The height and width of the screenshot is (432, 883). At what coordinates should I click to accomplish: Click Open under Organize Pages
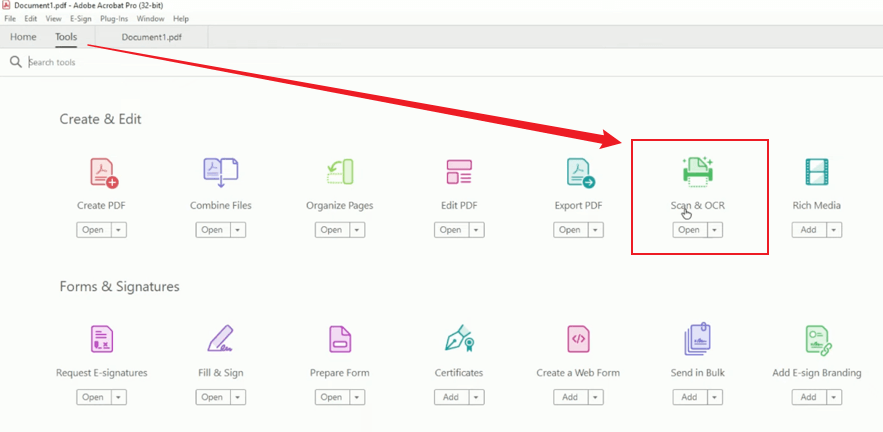pyautogui.click(x=332, y=230)
